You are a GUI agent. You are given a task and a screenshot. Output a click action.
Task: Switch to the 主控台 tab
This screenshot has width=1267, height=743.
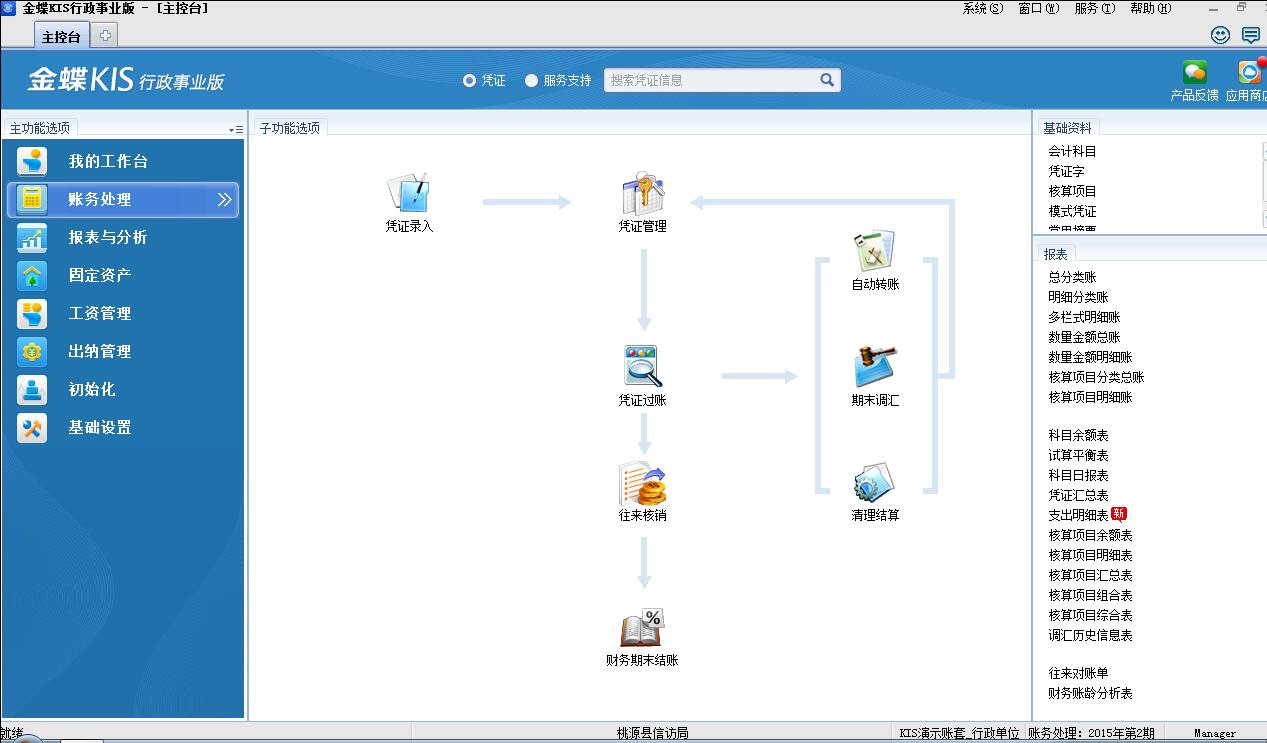(x=61, y=37)
